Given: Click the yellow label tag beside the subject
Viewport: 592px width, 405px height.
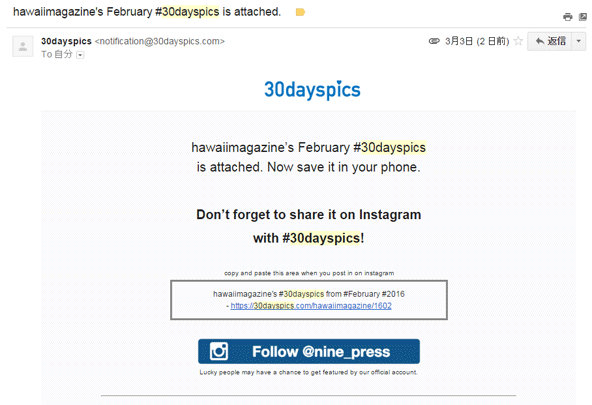Looking at the screenshot, I should 300,12.
